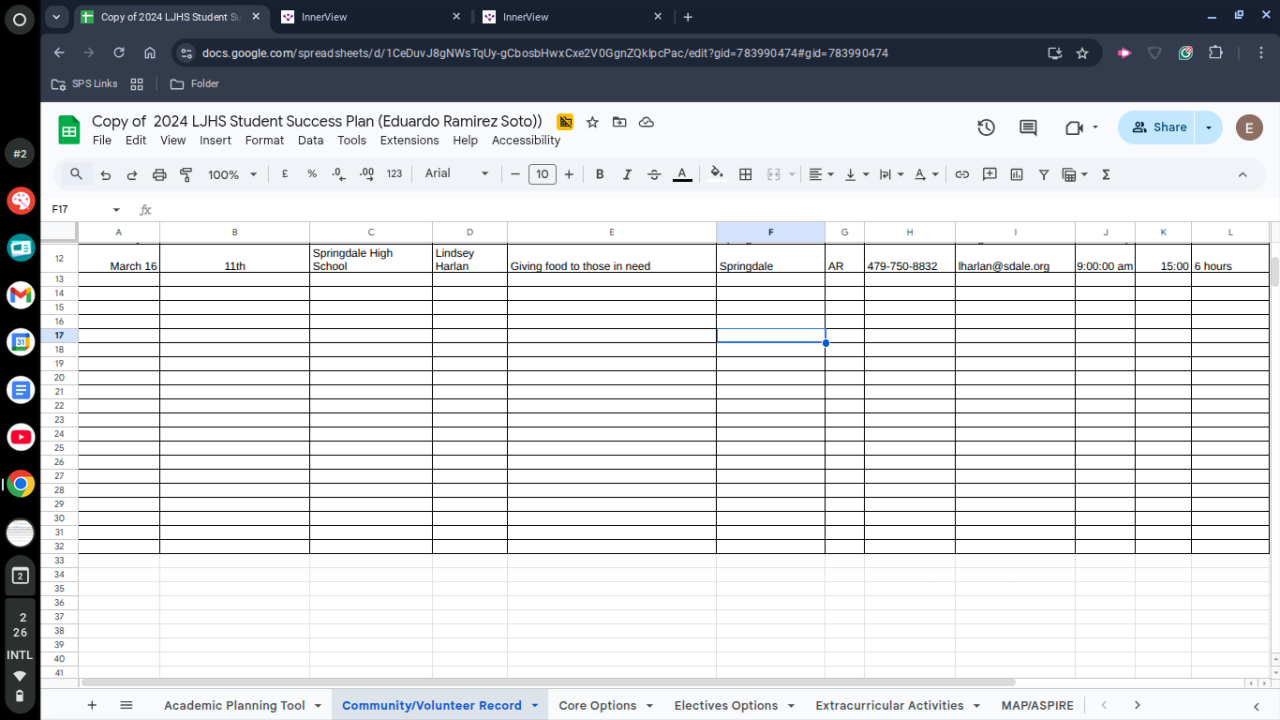Click the functions sigma icon
This screenshot has height=720, width=1280.
1106,174
